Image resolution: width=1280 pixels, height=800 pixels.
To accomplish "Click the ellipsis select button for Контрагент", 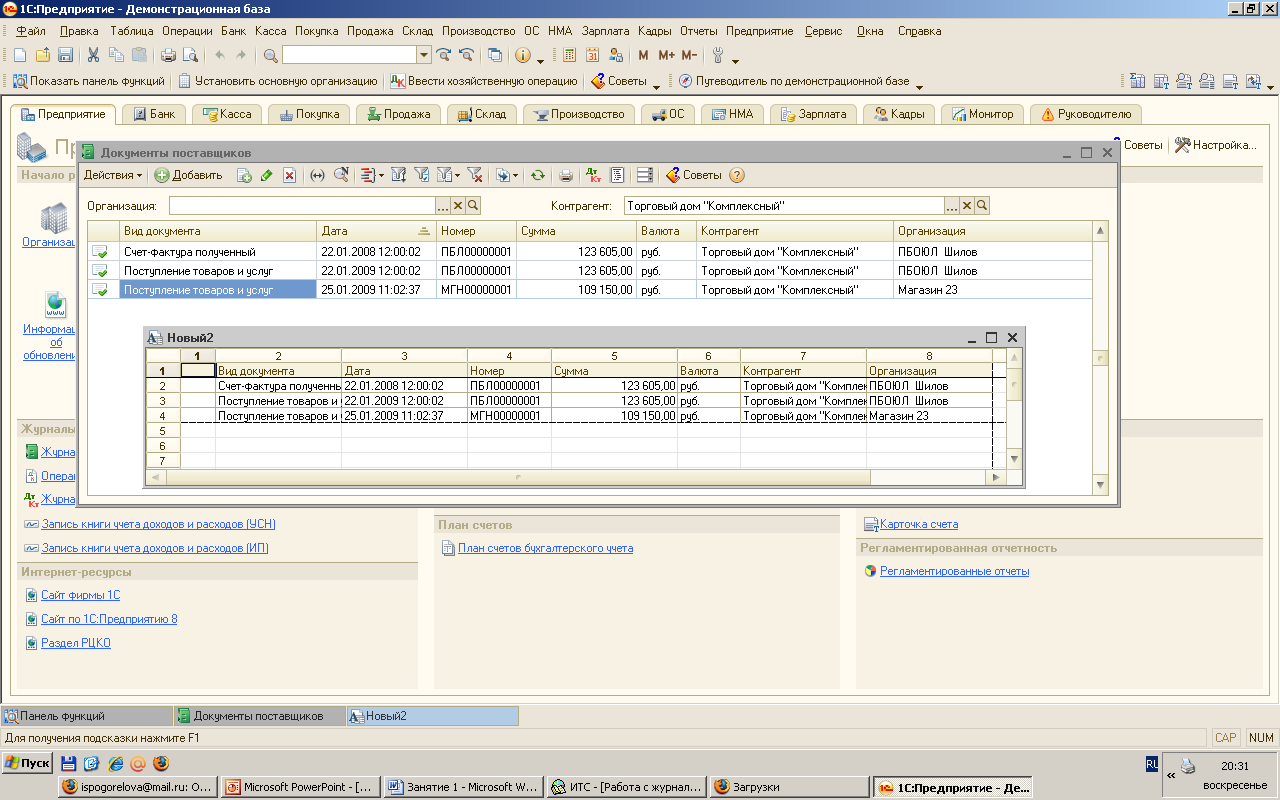I will [x=952, y=205].
